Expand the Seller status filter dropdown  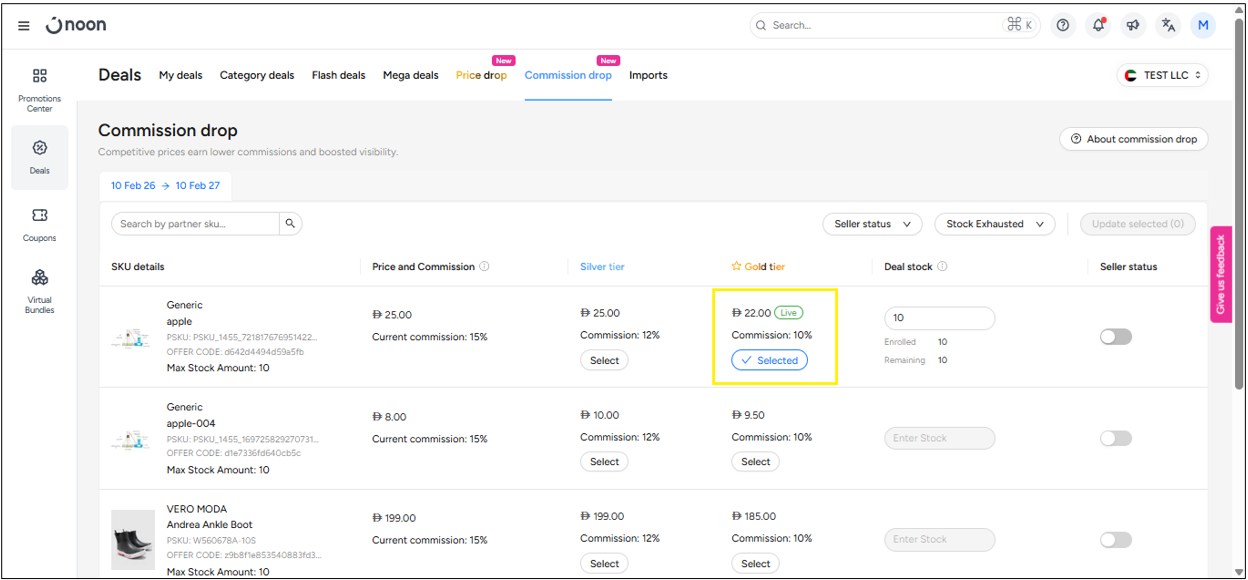point(872,224)
